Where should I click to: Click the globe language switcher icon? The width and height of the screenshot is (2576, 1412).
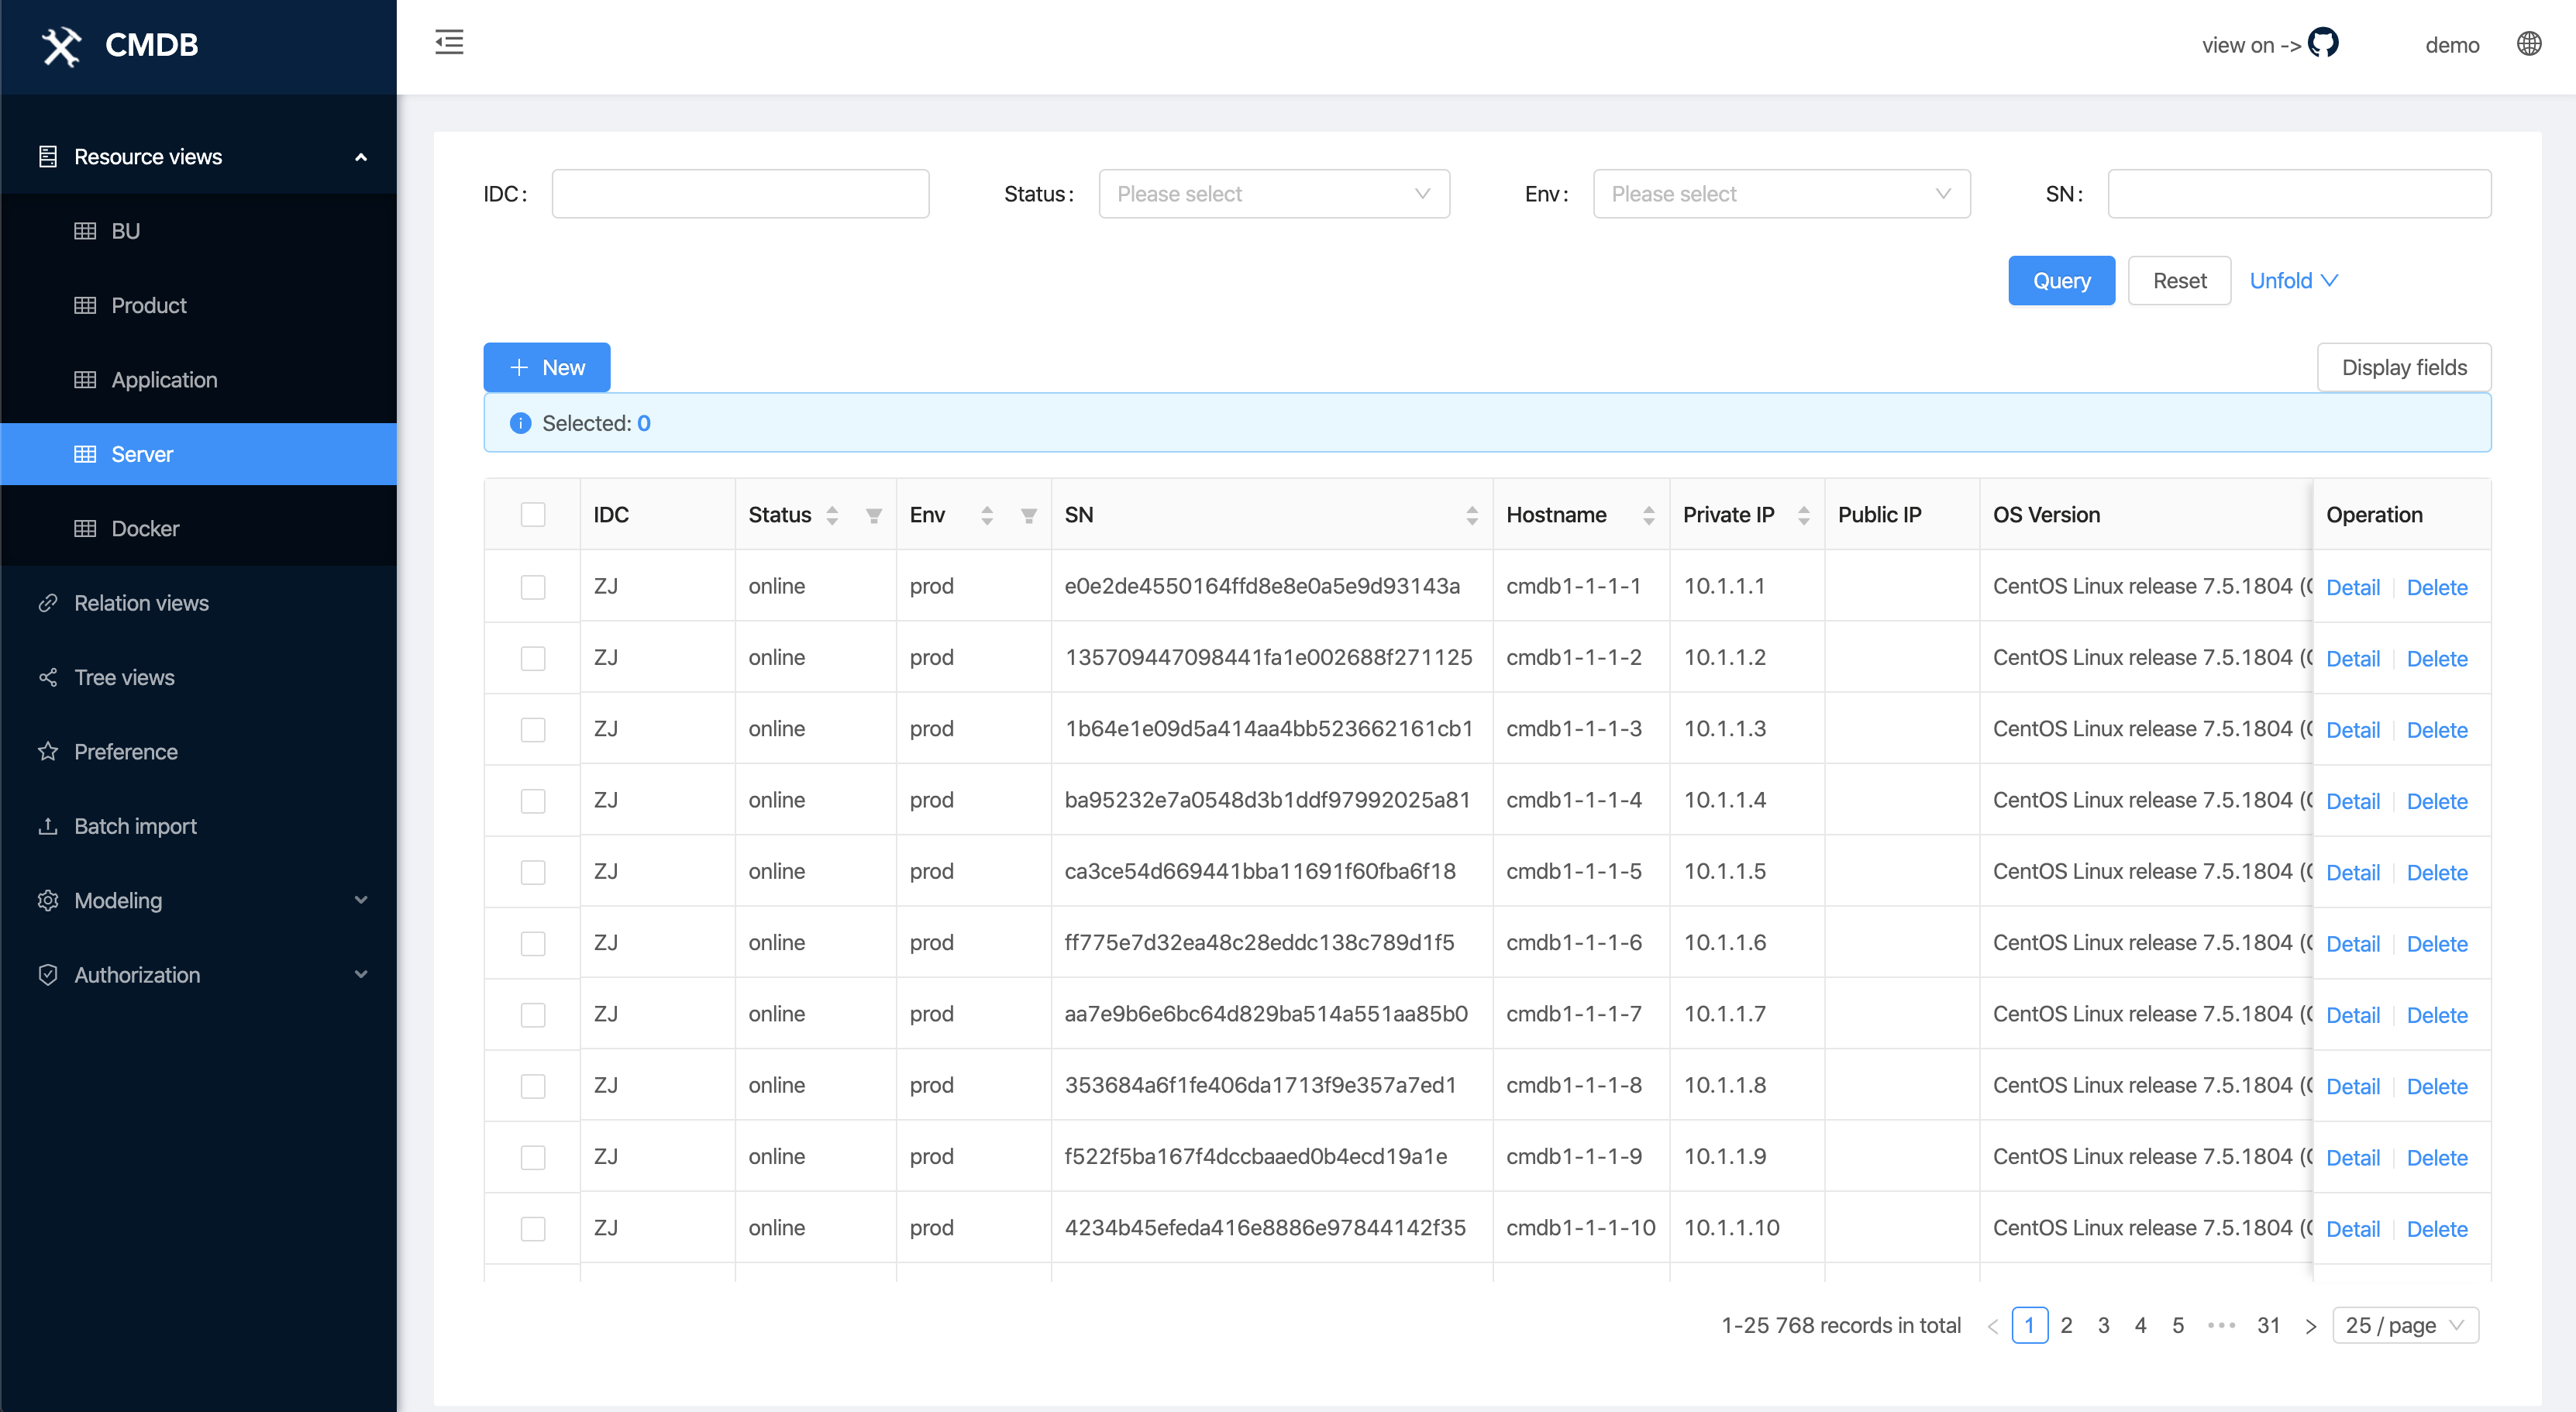2529,44
